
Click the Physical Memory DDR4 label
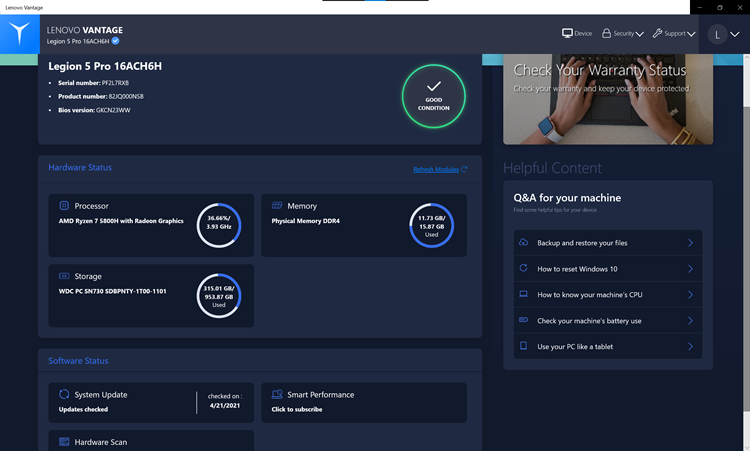(306, 221)
